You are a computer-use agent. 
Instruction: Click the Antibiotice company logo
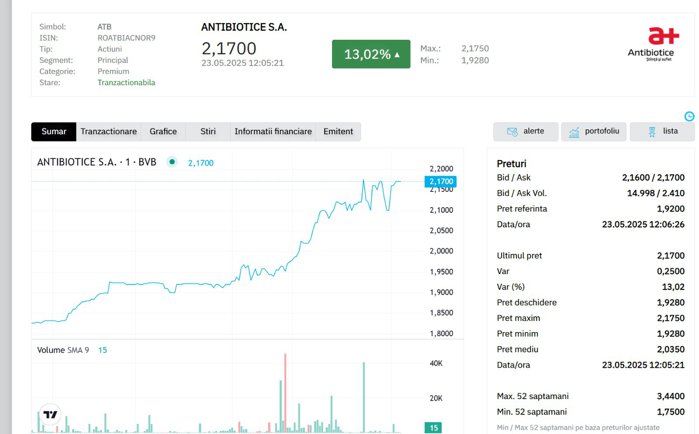pyautogui.click(x=653, y=44)
